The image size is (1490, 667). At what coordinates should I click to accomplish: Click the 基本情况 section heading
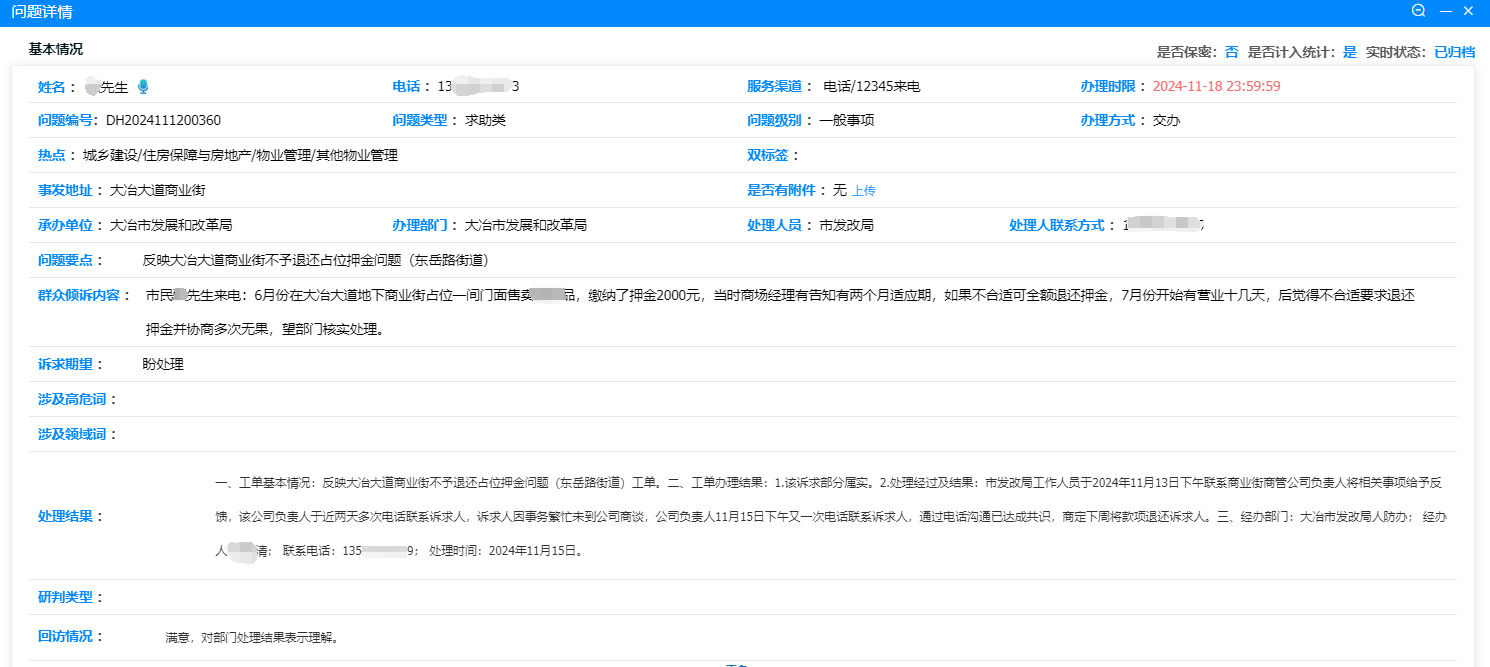(56, 49)
